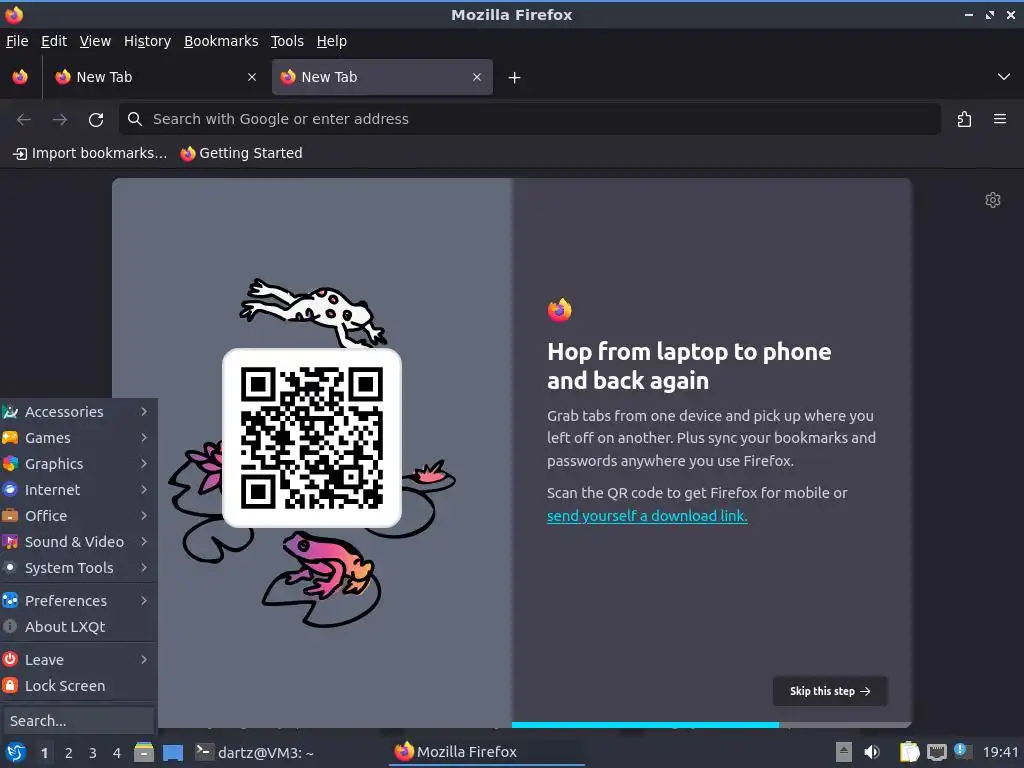Click the address bar search field
Screen dimensions: 1024x768
coord(530,120)
